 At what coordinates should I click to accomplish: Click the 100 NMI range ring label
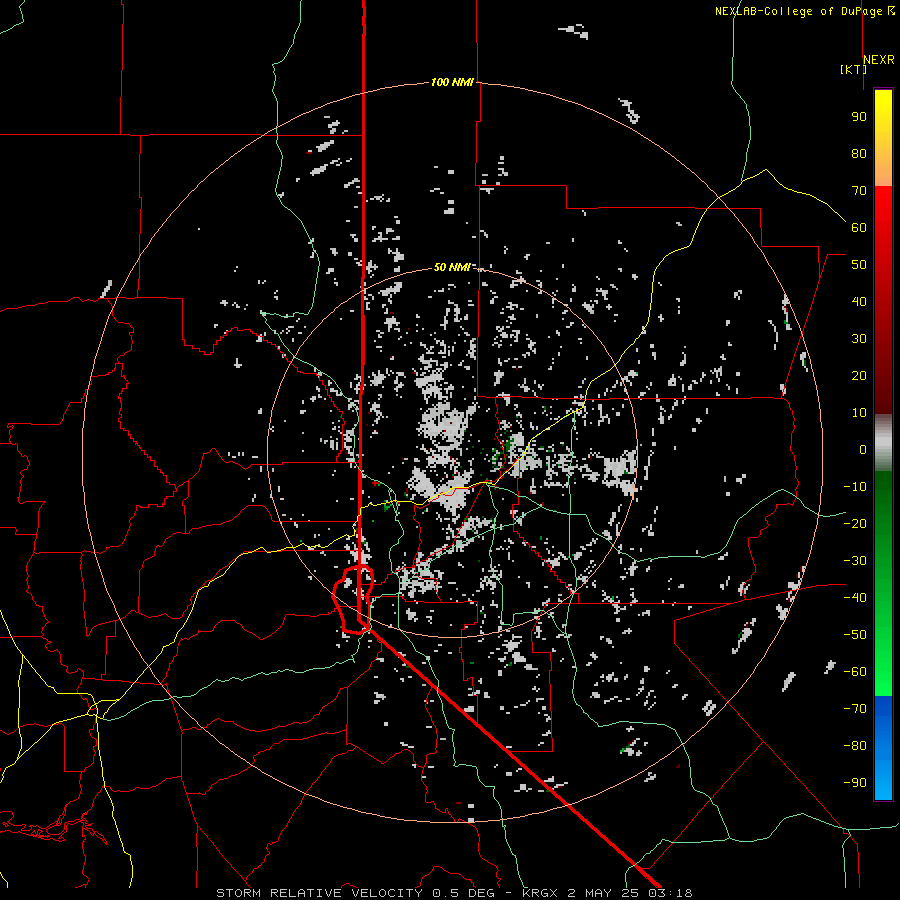[452, 82]
